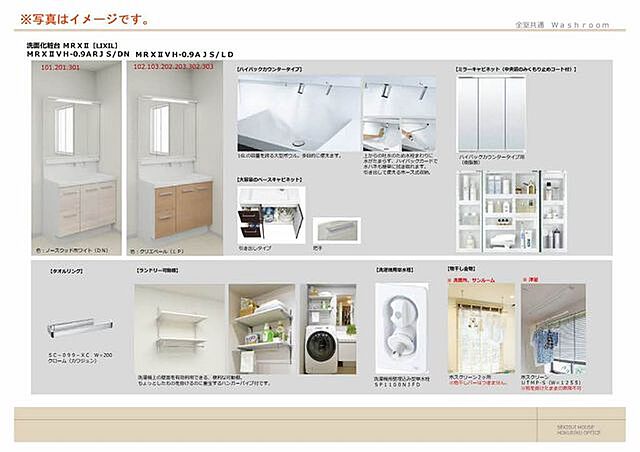Click the chrome towel ring image
Image resolution: width=640 pixels, height=452 pixels.
[80, 328]
